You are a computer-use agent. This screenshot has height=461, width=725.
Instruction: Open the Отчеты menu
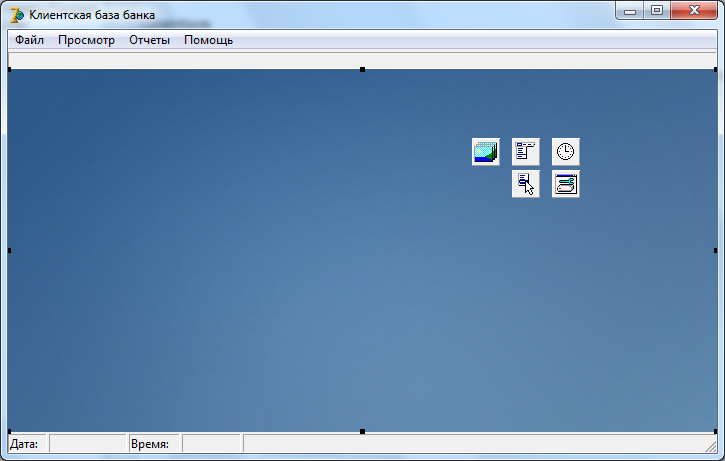point(149,40)
